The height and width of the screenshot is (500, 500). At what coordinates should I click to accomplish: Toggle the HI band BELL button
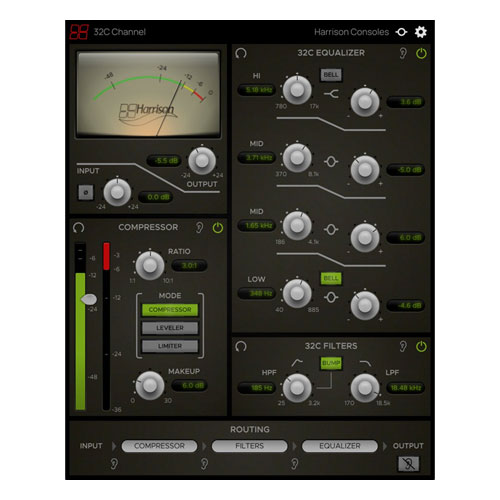click(x=331, y=75)
